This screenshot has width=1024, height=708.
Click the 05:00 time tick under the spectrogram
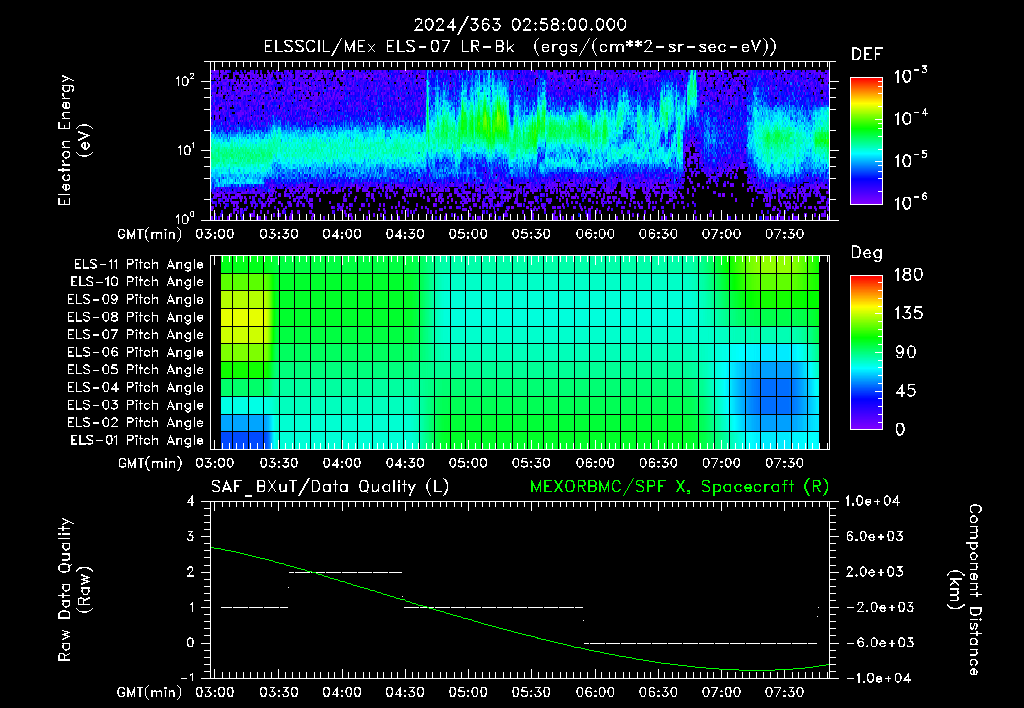[x=468, y=234]
